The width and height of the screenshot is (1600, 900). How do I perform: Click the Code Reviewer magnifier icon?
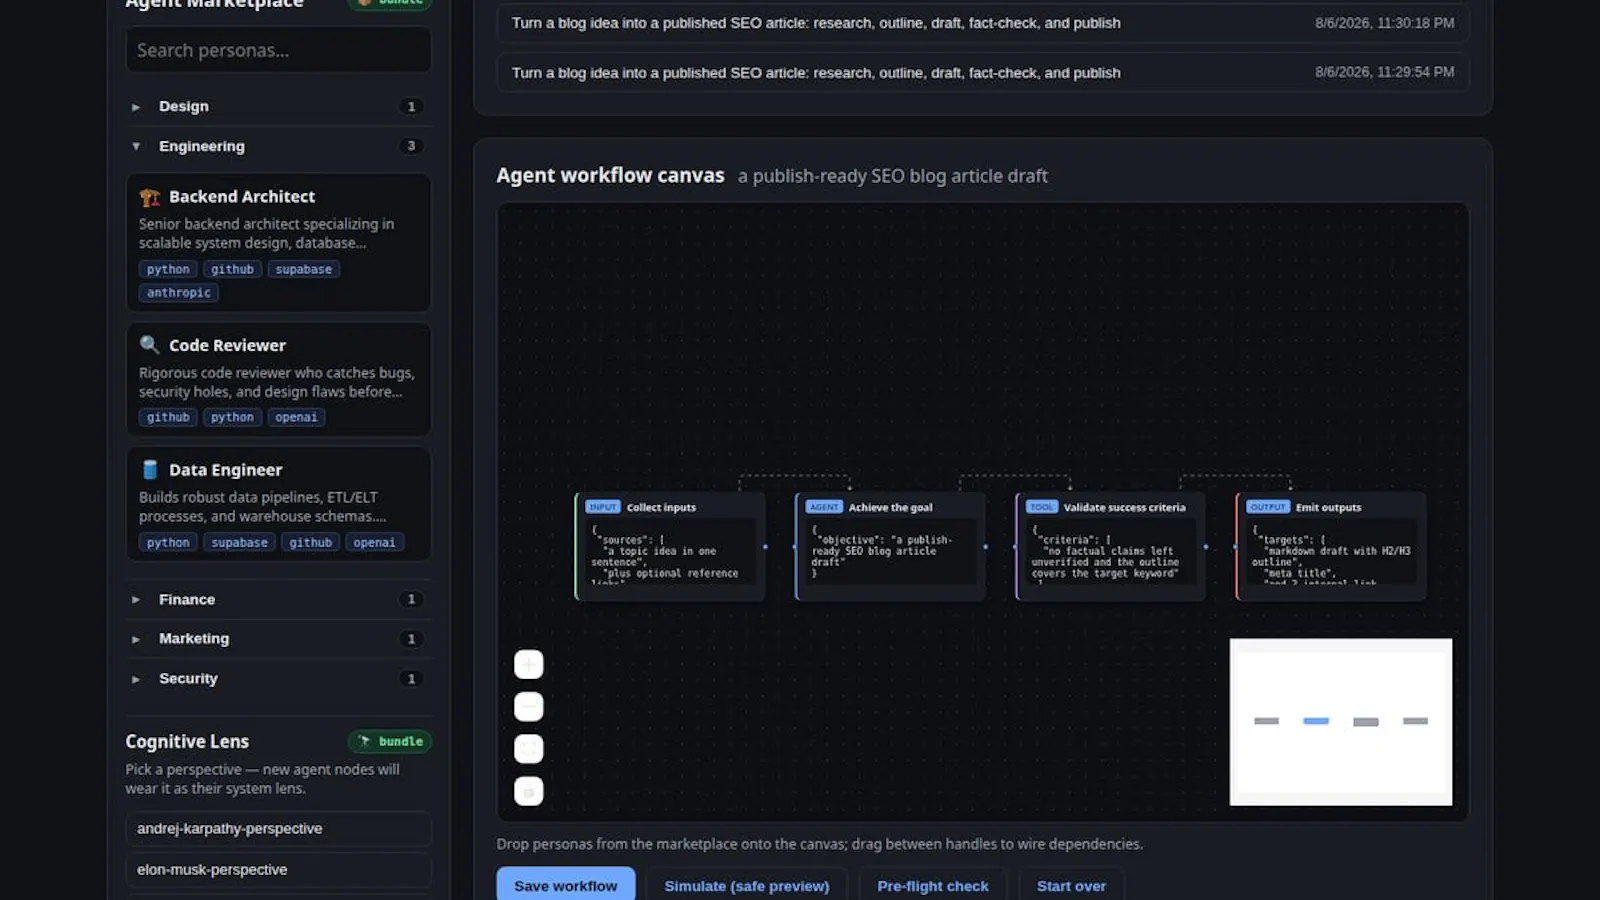click(150, 345)
